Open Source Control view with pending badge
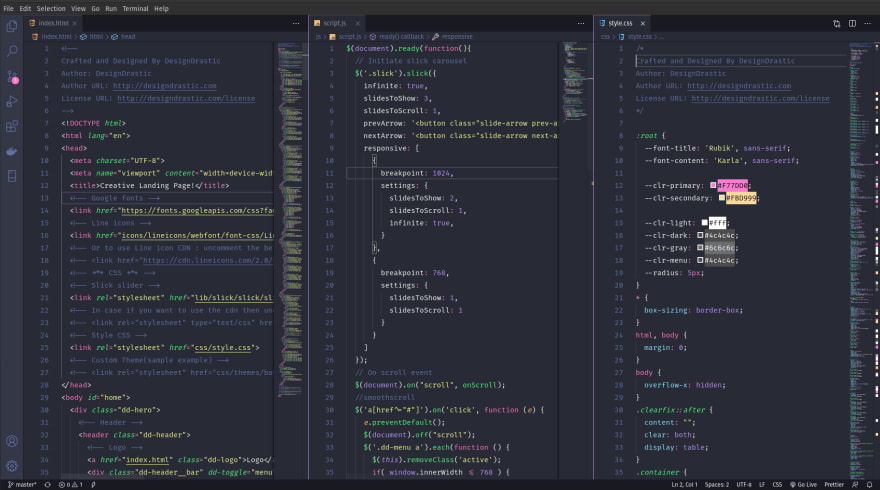This screenshot has width=880, height=490. click(x=12, y=76)
